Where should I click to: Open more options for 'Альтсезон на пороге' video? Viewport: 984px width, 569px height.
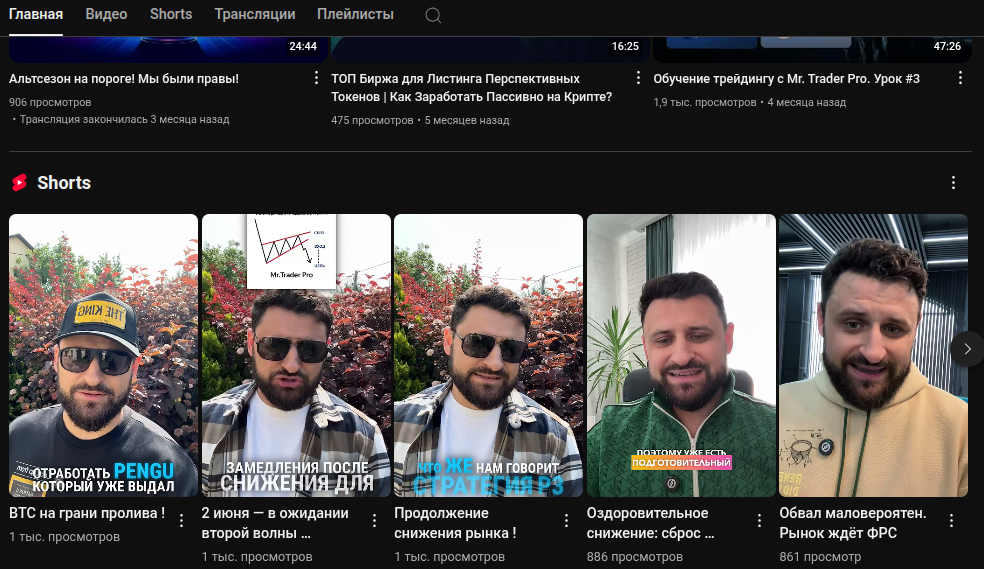(x=316, y=78)
